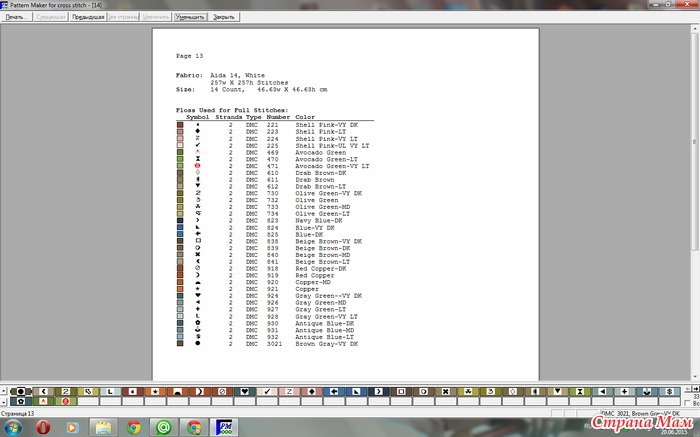Viewport: 700px width, 437px height.
Task: Click the Предыдущая previous page button
Action: pos(88,17)
